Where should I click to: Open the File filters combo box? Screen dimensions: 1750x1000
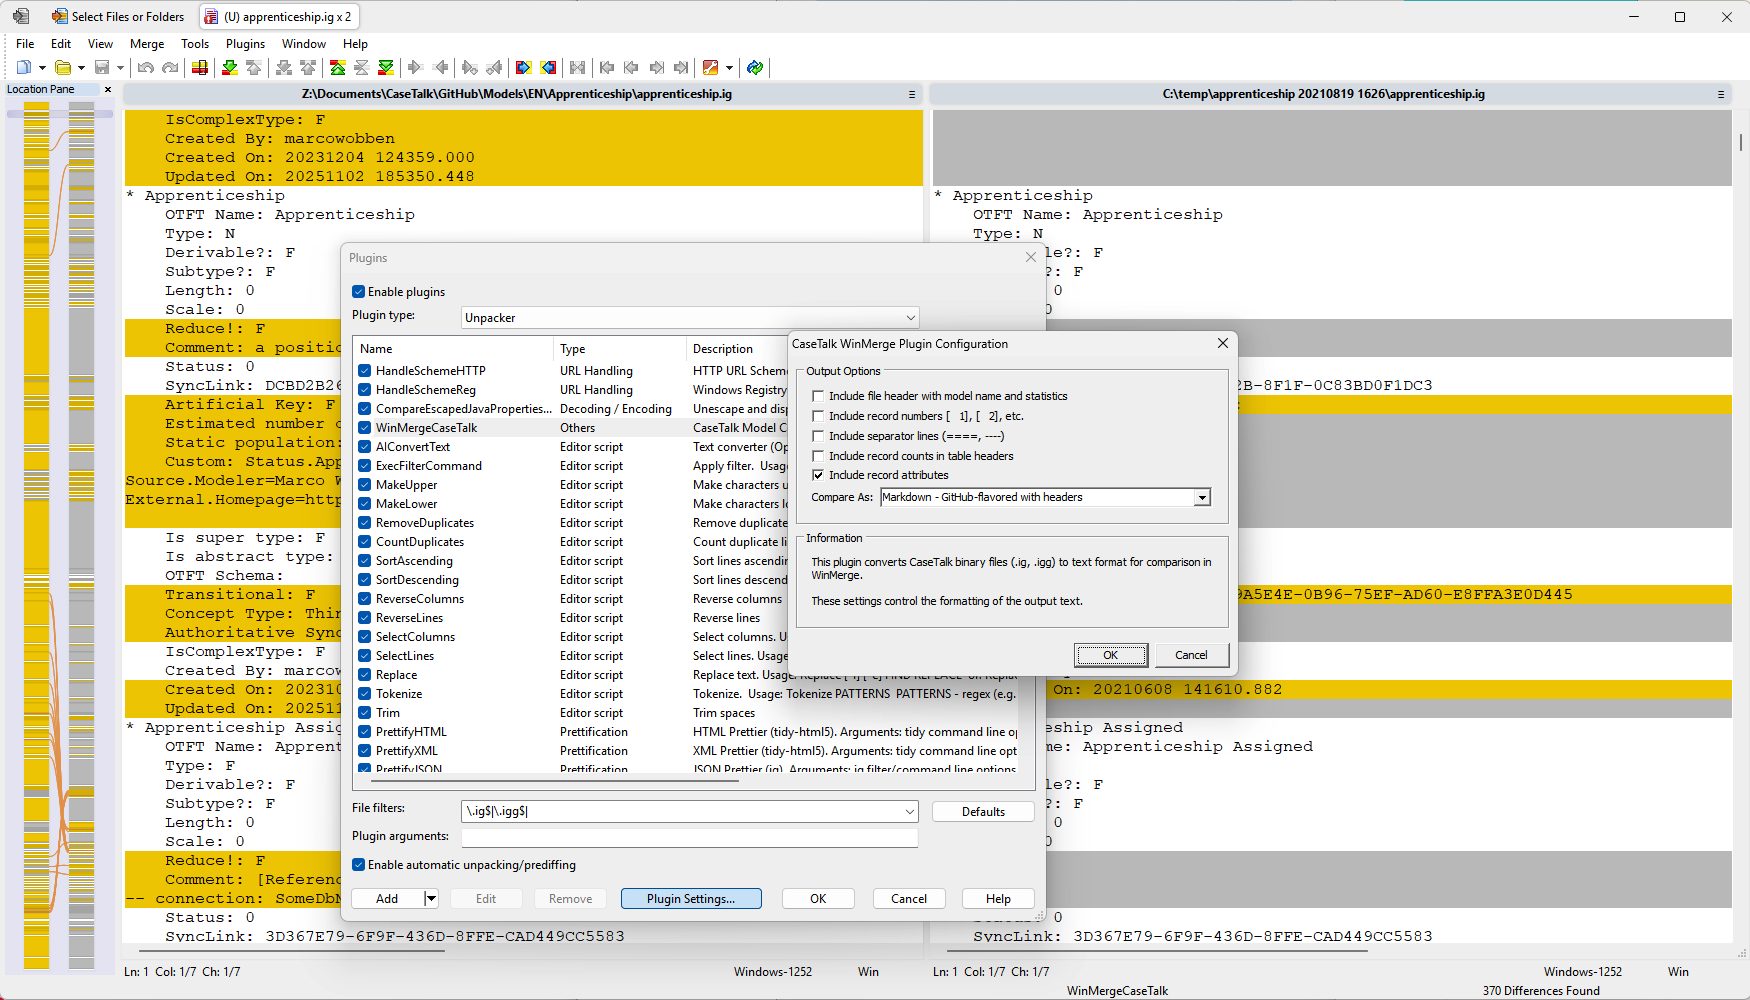click(x=910, y=811)
